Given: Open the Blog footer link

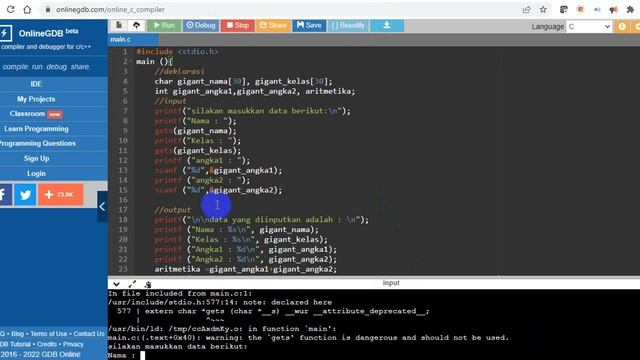Looking at the screenshot, I should (x=18, y=334).
